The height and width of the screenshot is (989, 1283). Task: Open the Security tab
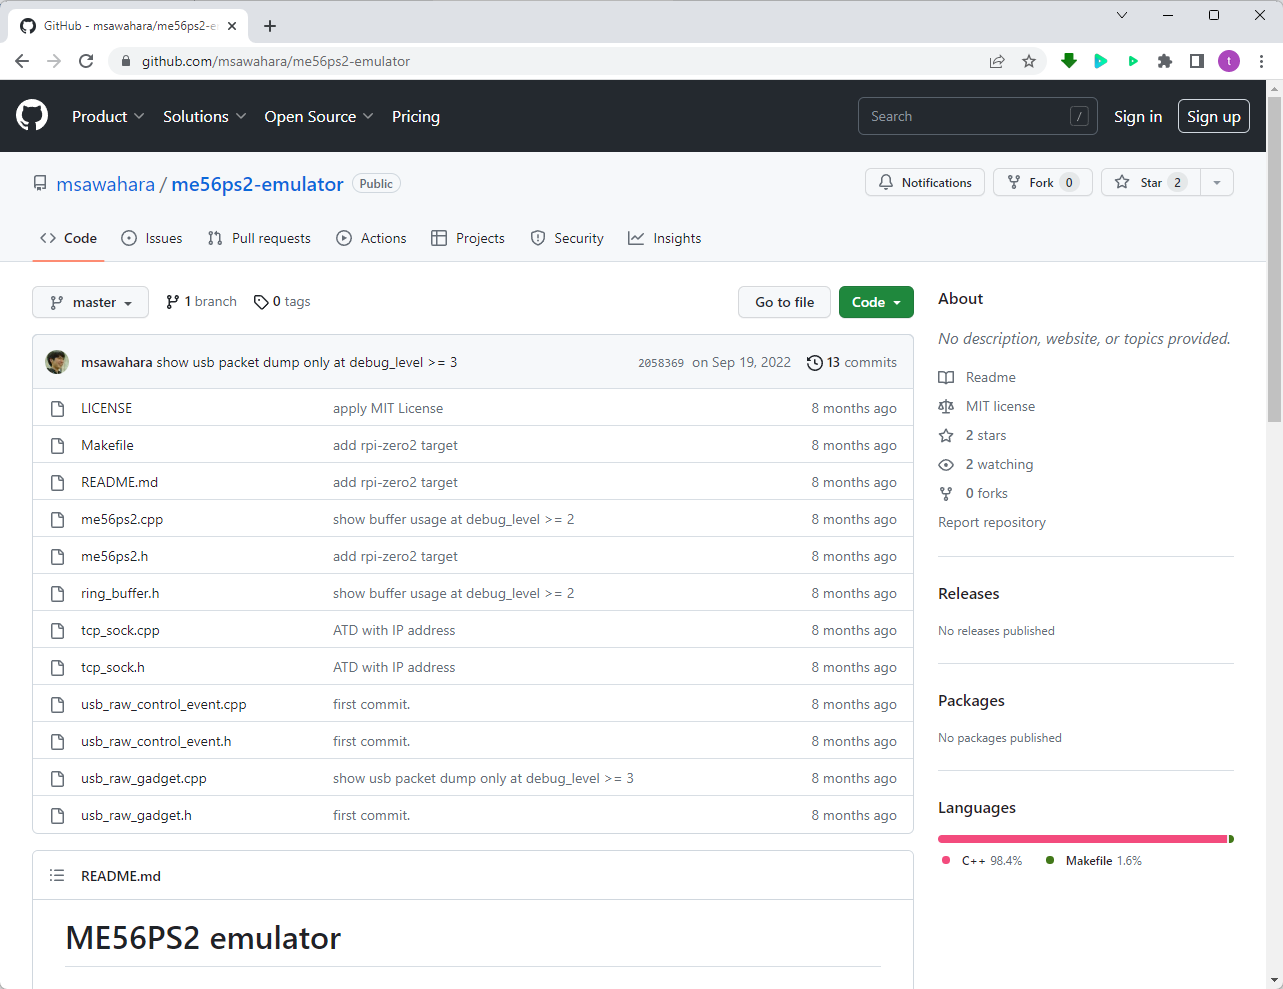[567, 238]
